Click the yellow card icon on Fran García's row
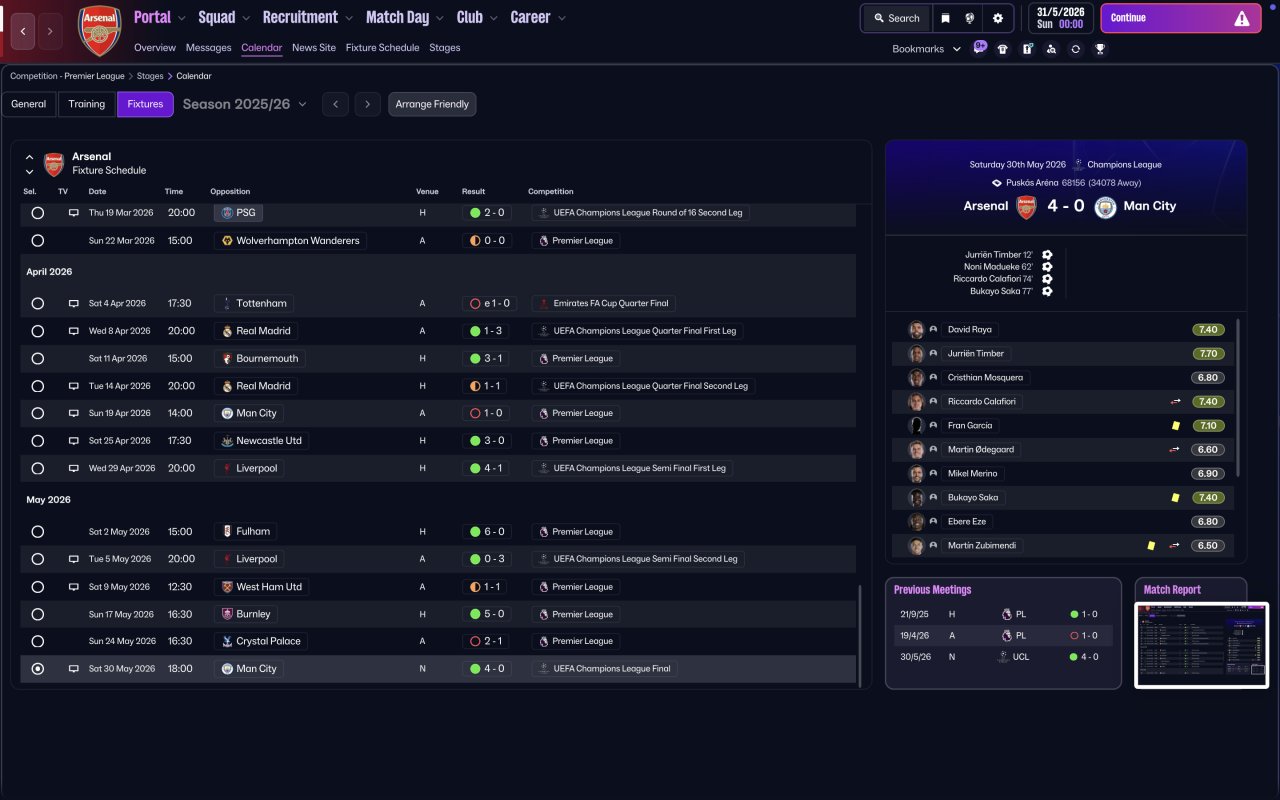Image resolution: width=1280 pixels, height=800 pixels. 1175,425
